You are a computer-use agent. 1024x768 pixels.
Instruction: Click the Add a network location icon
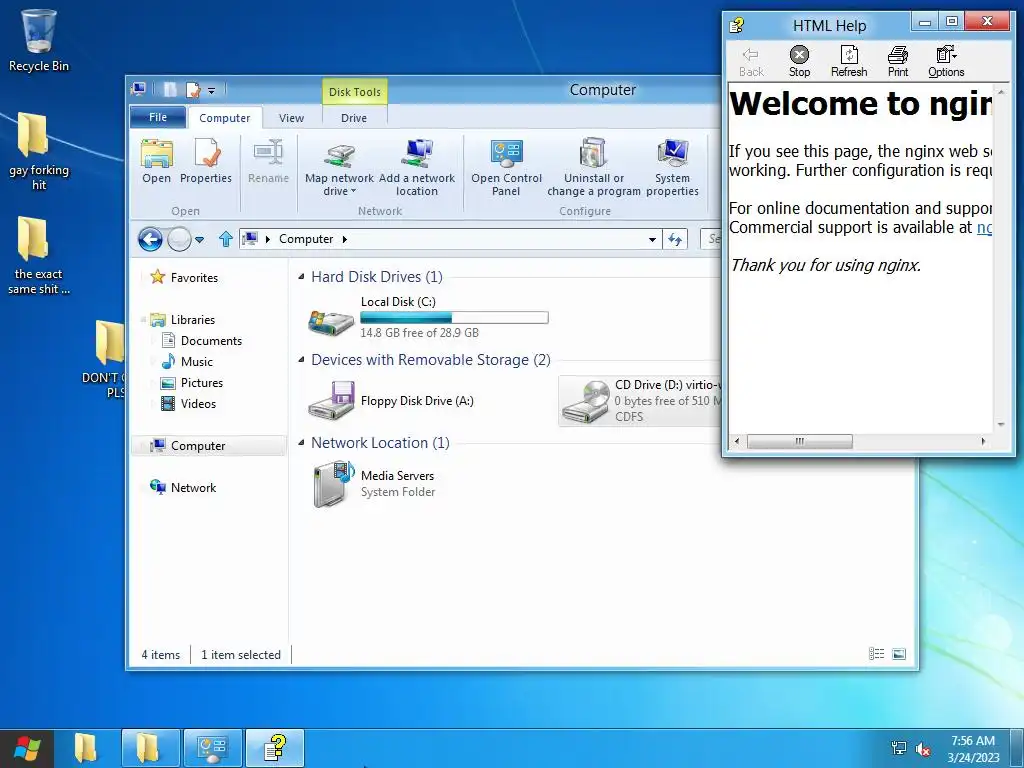click(417, 168)
